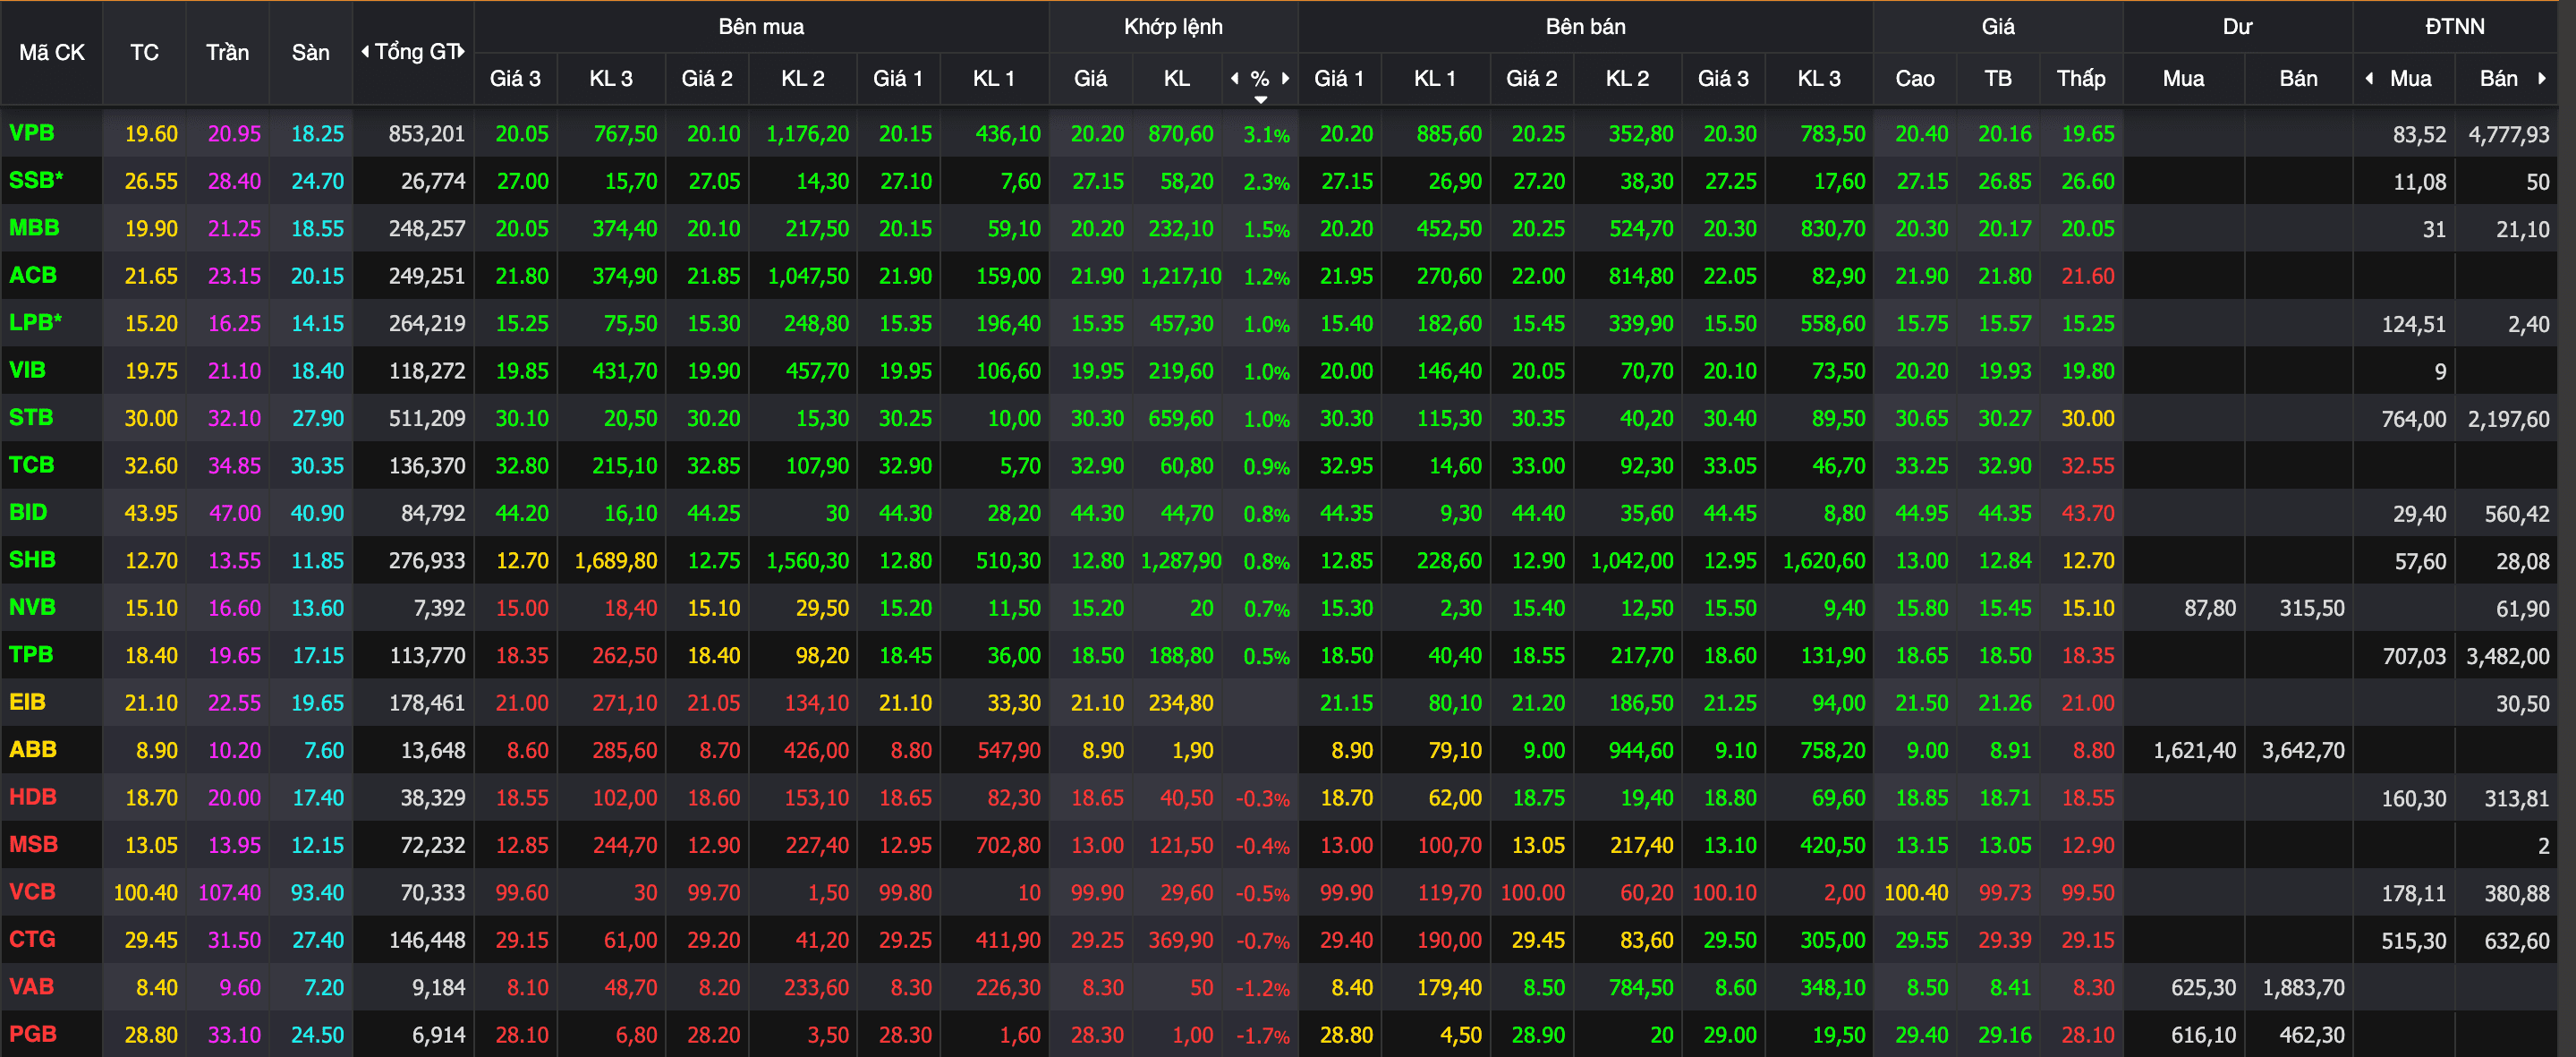Click VPB total value 853,201
This screenshot has width=2576, height=1057.
427,134
